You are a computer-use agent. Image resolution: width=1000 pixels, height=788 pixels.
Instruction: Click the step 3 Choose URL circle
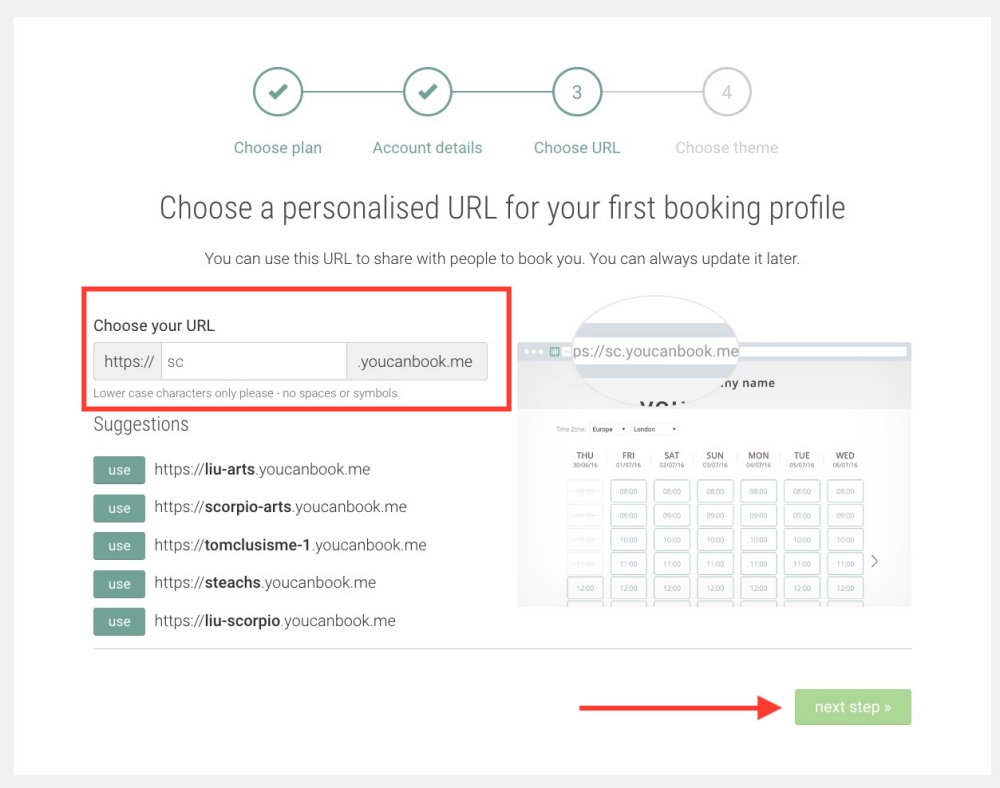pos(577,92)
